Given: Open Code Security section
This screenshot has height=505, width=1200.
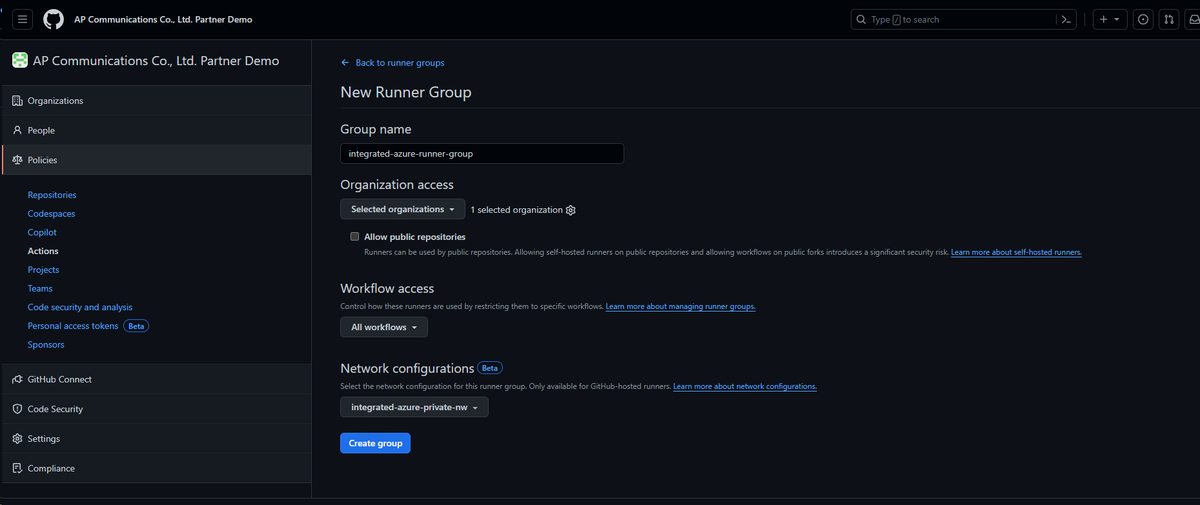Looking at the screenshot, I should [156, 409].
